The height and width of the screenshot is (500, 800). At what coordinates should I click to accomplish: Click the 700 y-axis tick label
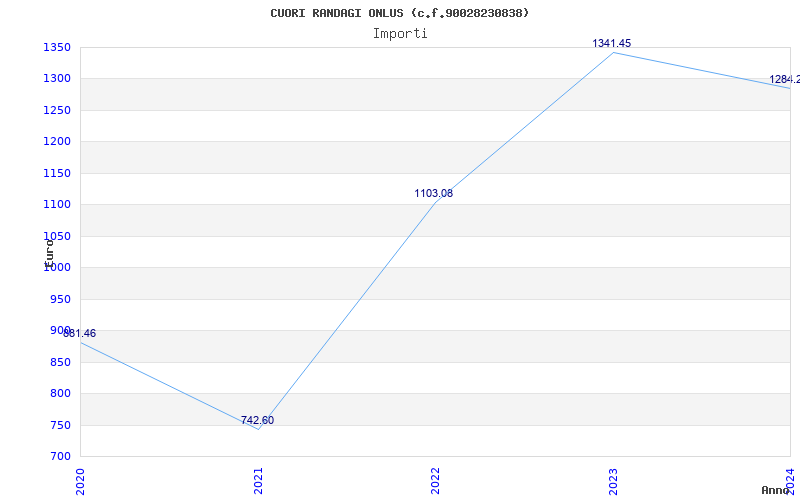coord(60,456)
